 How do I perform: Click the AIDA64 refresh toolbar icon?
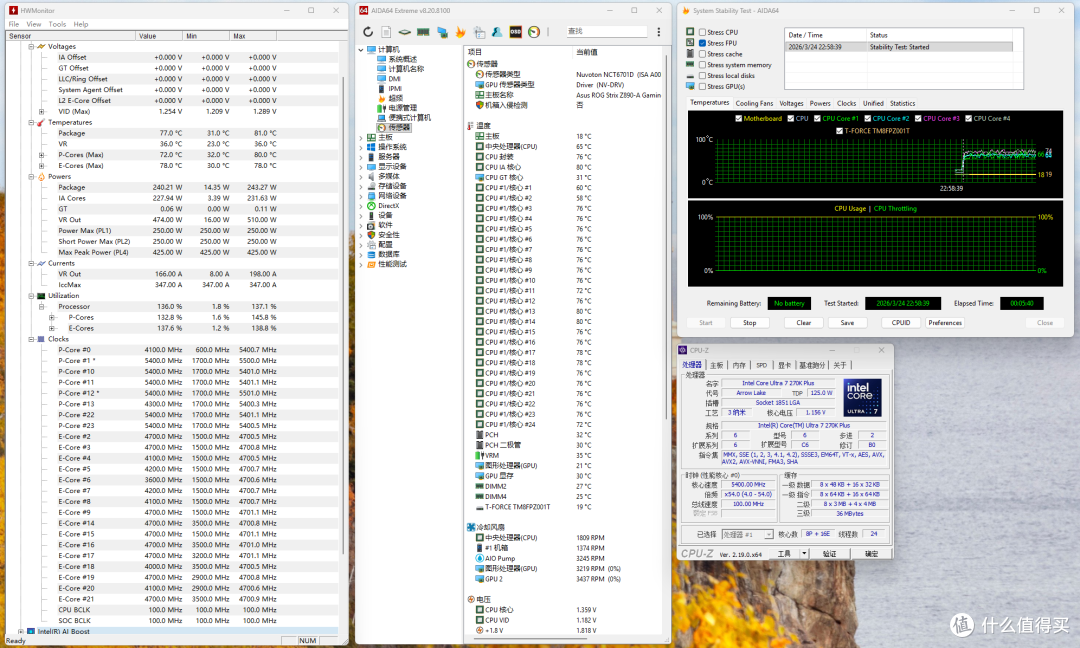click(x=368, y=32)
